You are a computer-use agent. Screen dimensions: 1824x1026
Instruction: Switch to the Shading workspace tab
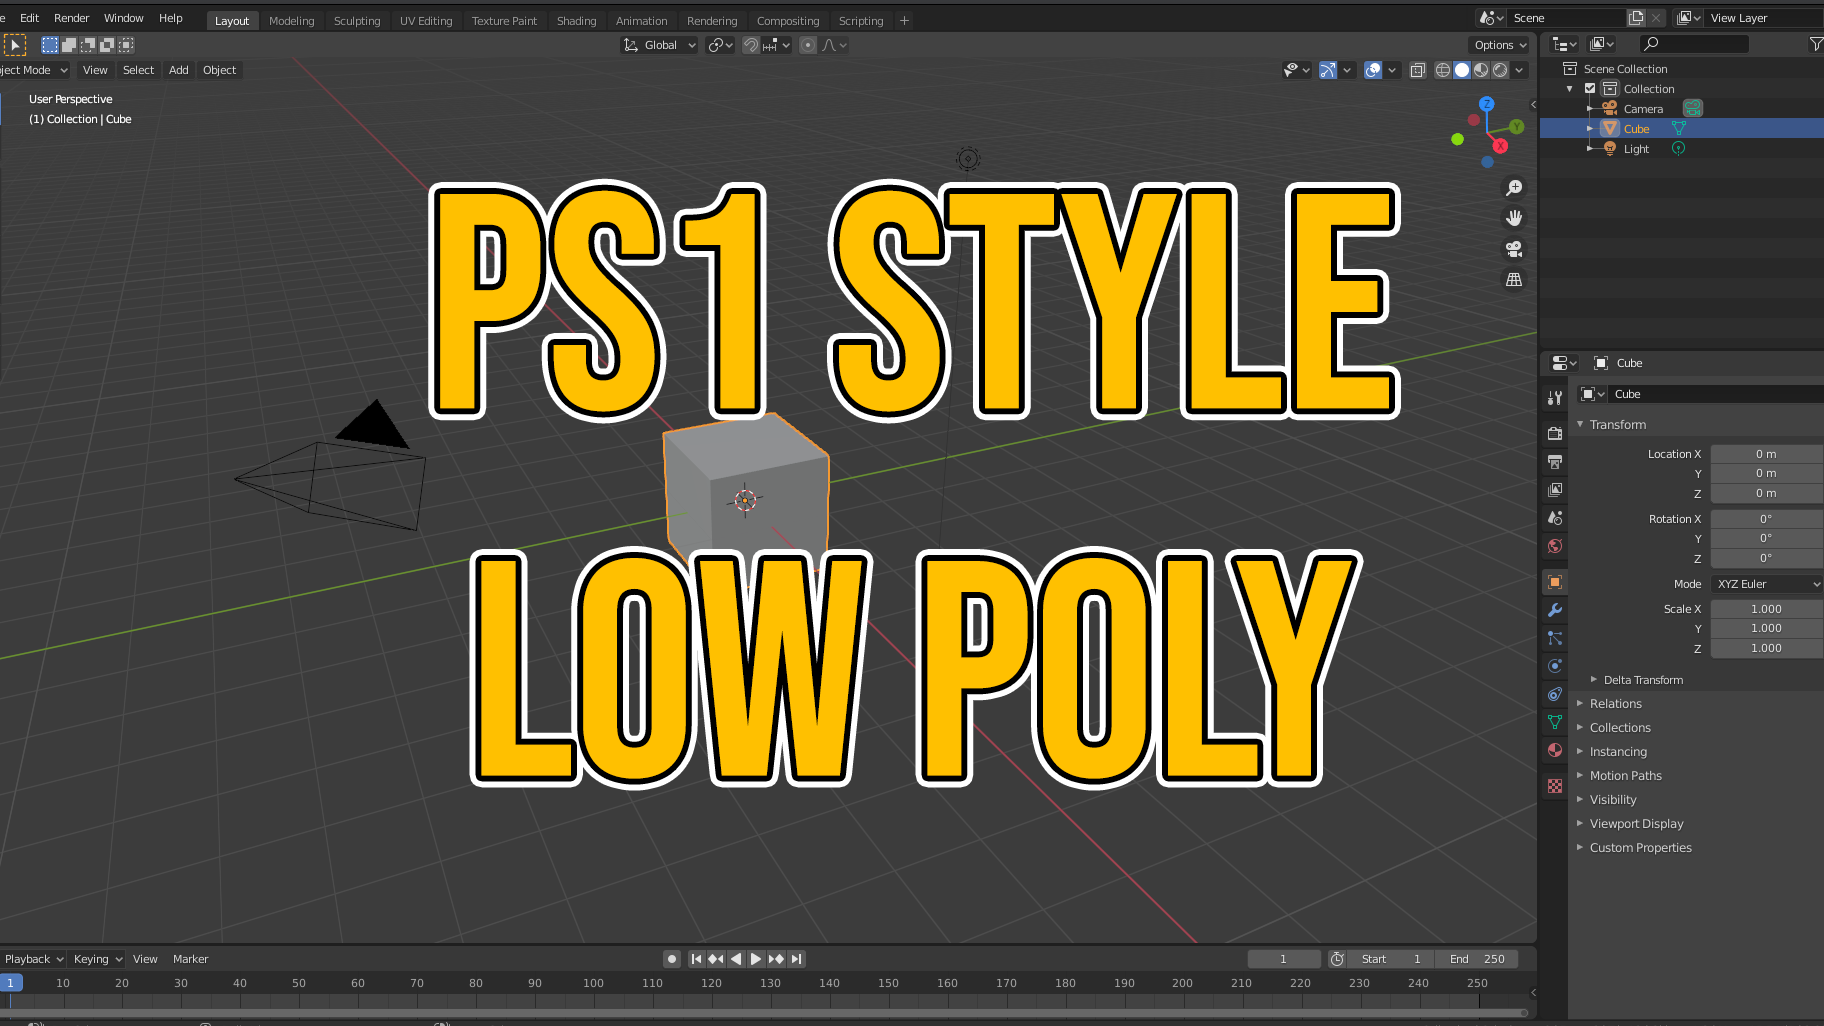(576, 20)
